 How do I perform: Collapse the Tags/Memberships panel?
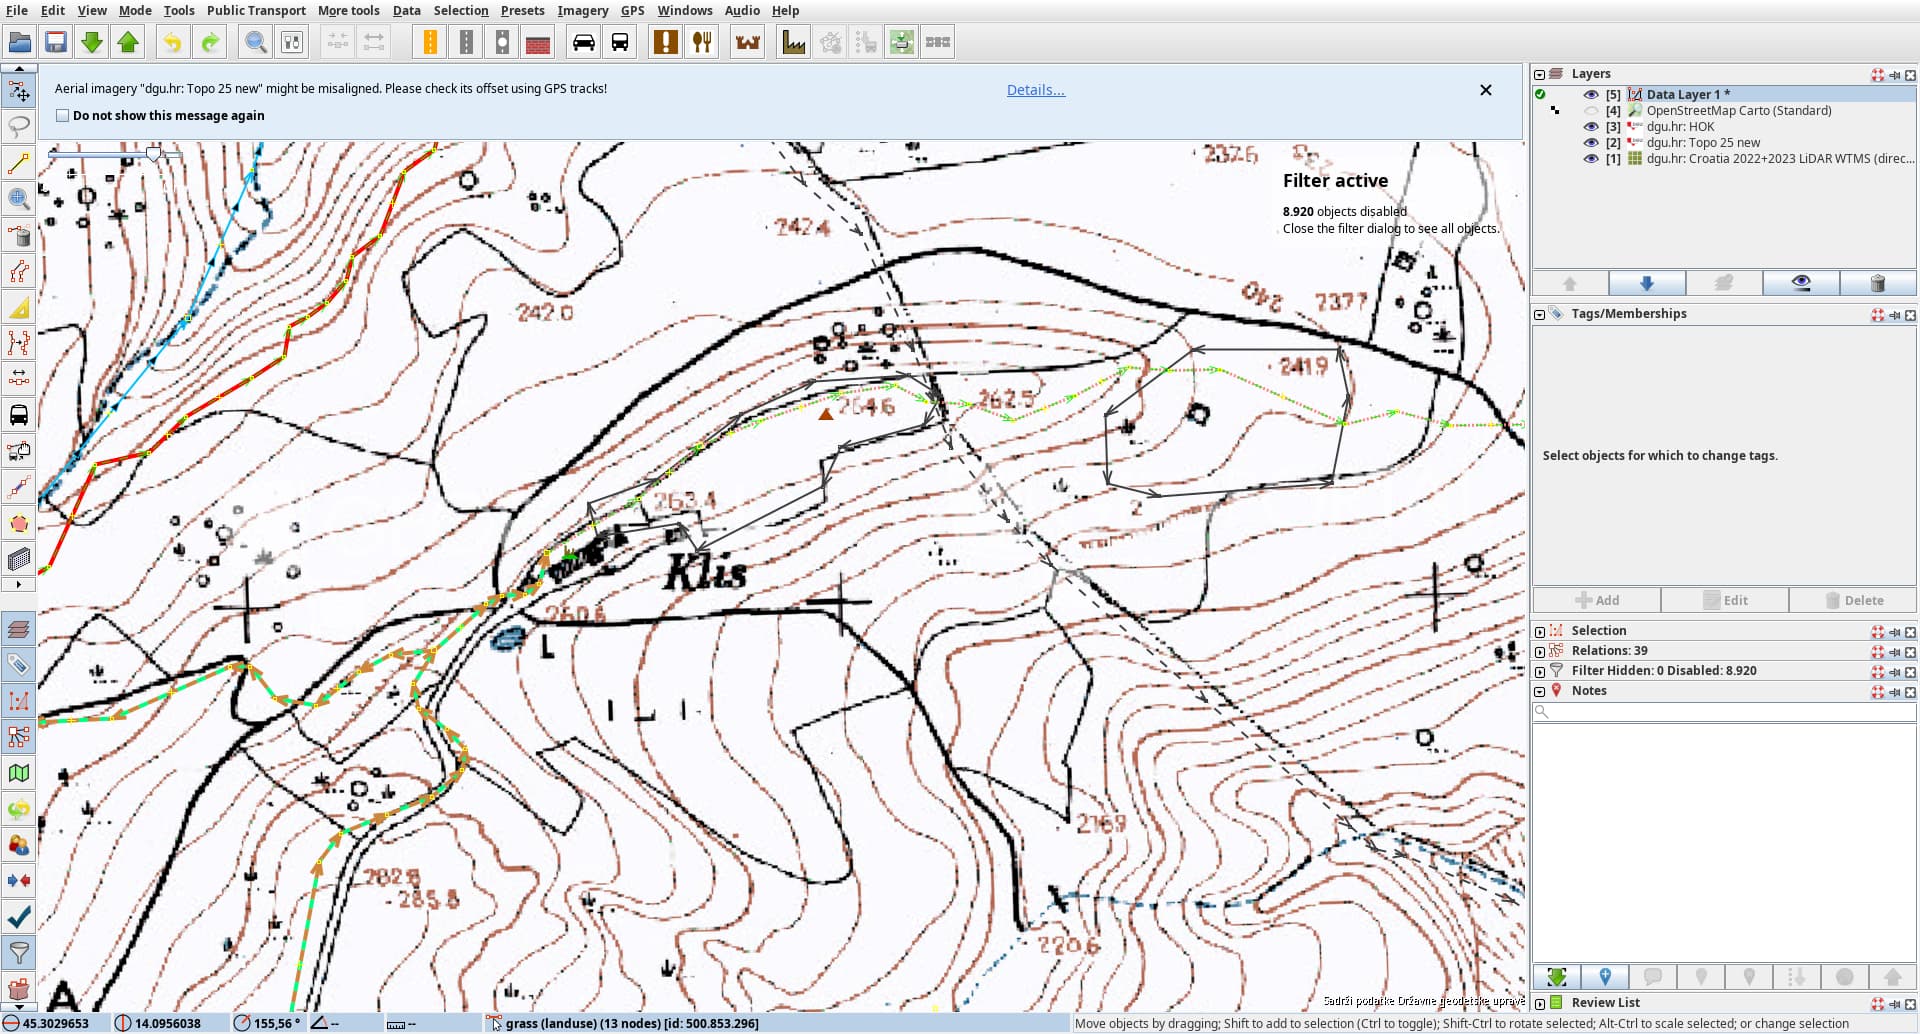click(x=1539, y=314)
